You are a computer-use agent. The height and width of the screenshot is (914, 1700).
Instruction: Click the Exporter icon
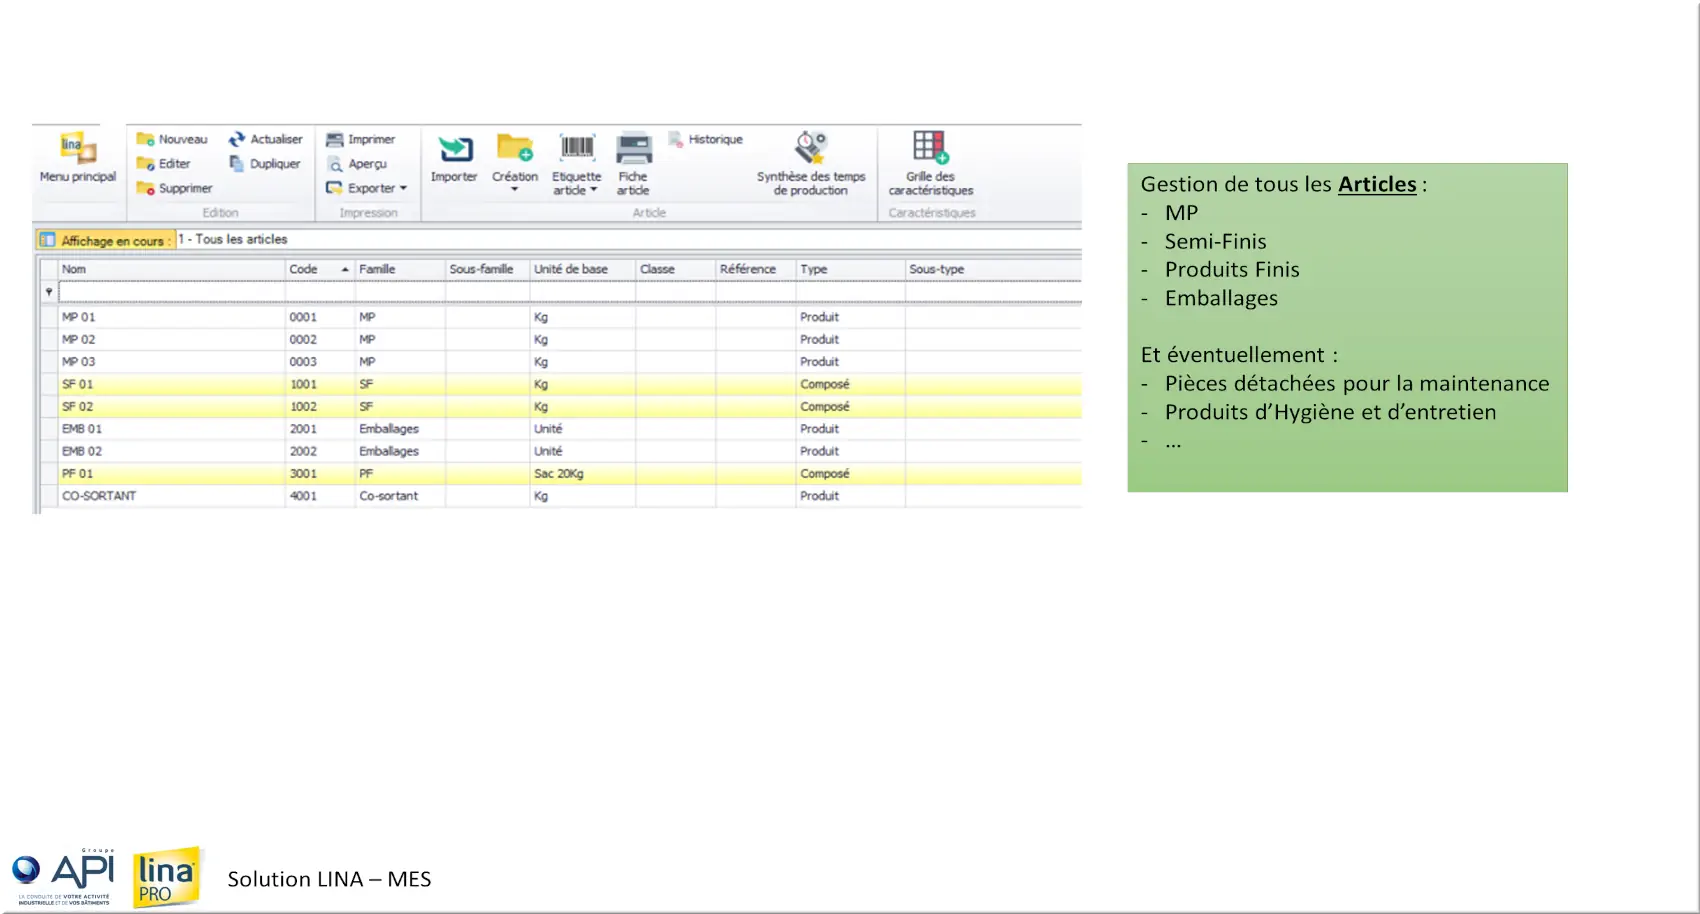[334, 188]
